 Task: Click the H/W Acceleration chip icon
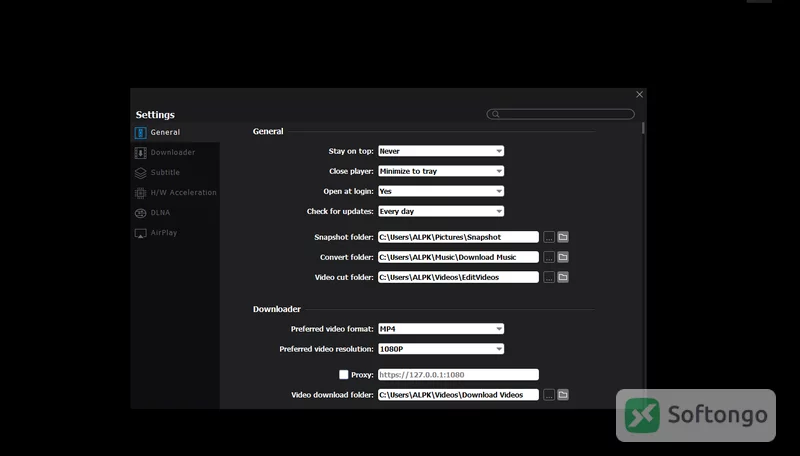coord(140,193)
